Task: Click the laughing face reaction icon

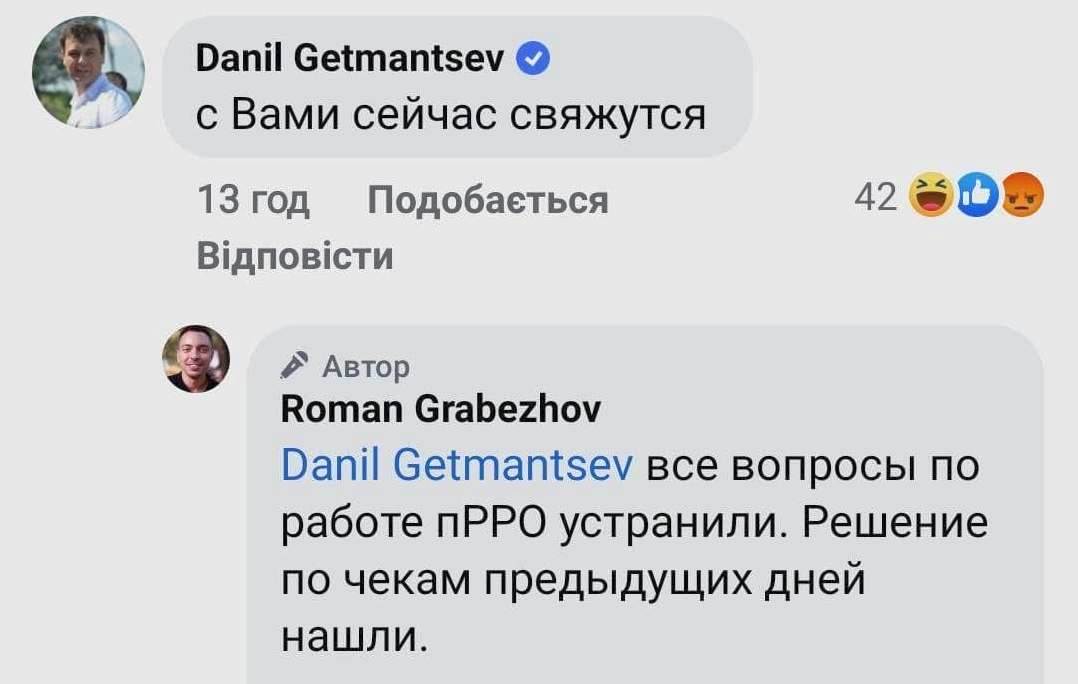Action: coord(931,195)
